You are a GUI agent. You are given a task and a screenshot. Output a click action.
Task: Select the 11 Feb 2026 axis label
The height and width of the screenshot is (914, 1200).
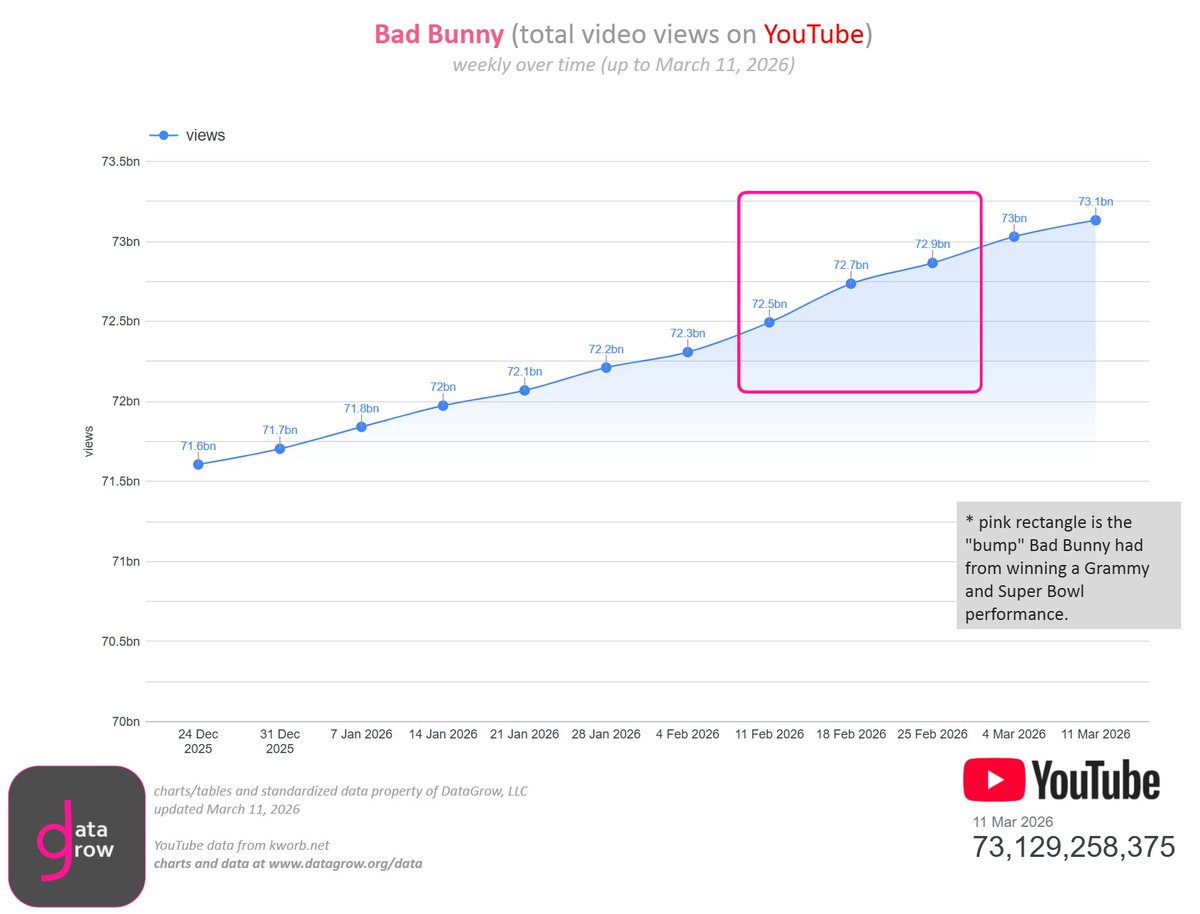click(x=769, y=733)
